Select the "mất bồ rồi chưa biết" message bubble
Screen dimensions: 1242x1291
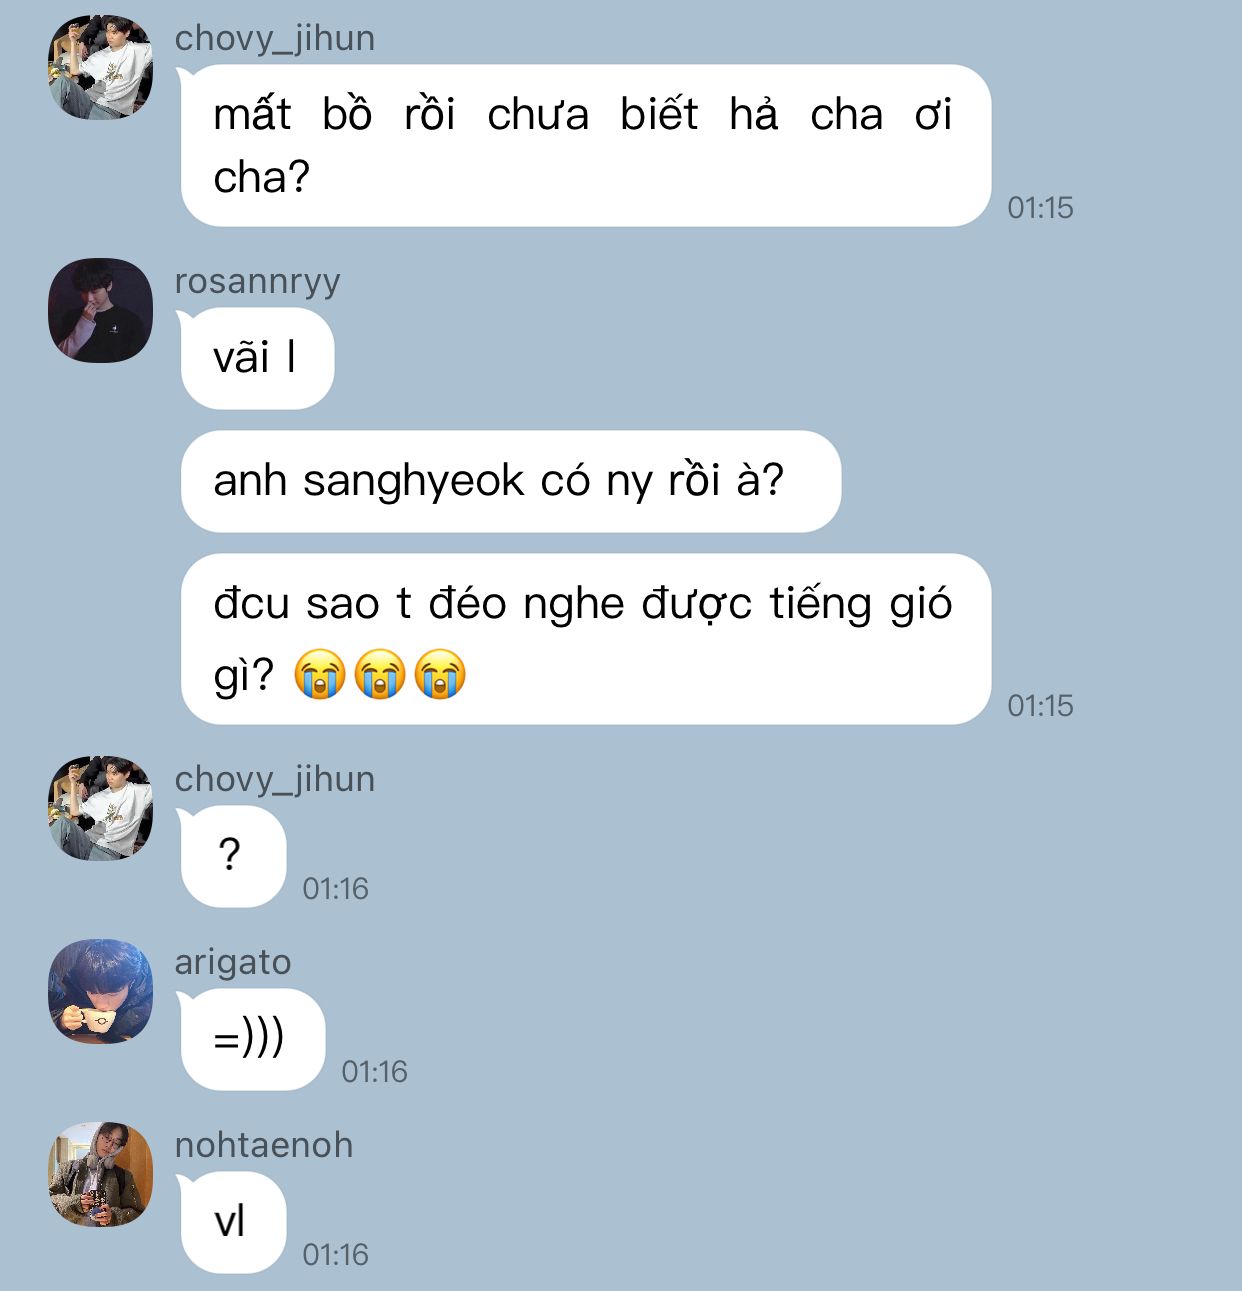[585, 146]
